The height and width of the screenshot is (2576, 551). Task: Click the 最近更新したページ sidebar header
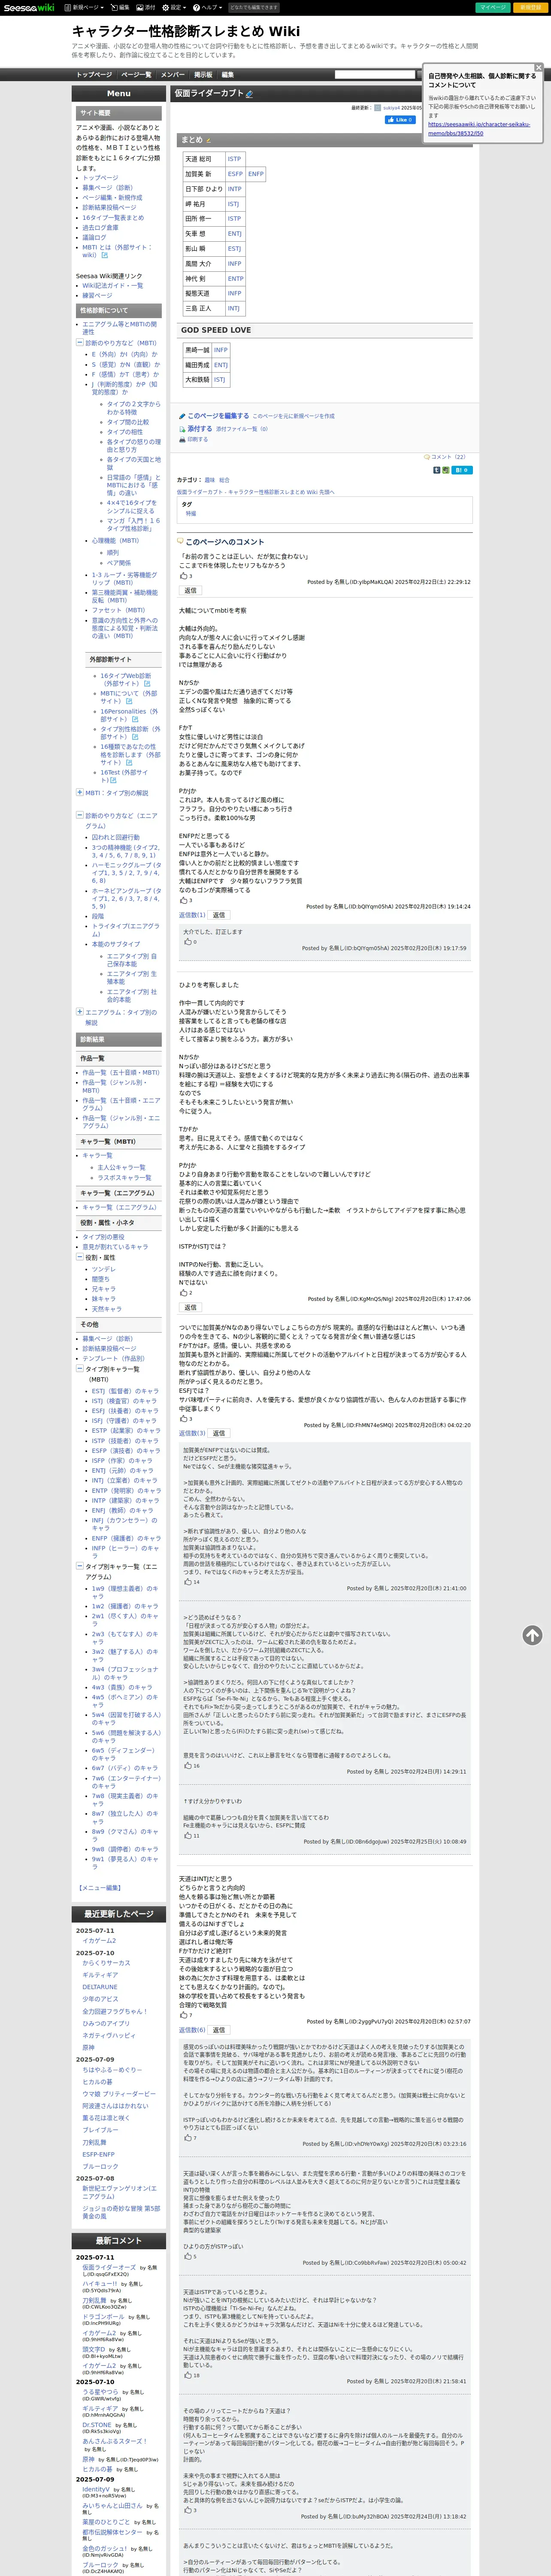pos(118,1913)
